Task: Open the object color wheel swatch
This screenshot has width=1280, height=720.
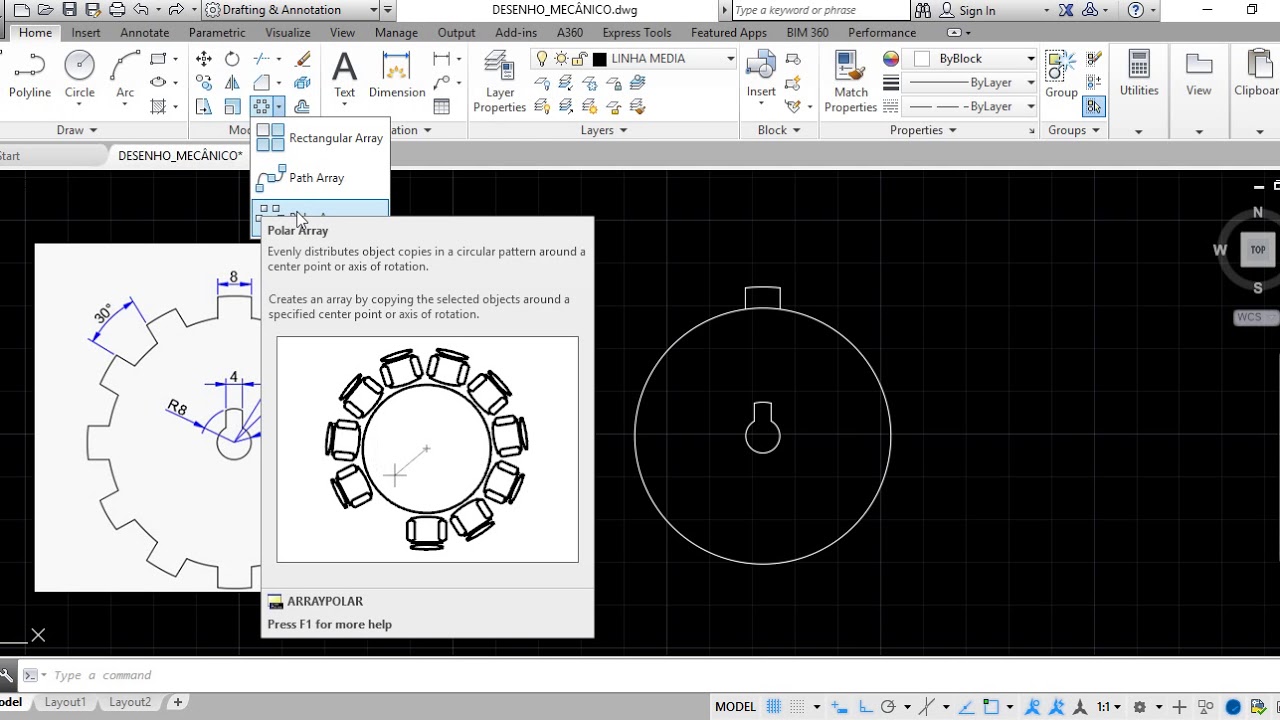Action: tap(891, 59)
